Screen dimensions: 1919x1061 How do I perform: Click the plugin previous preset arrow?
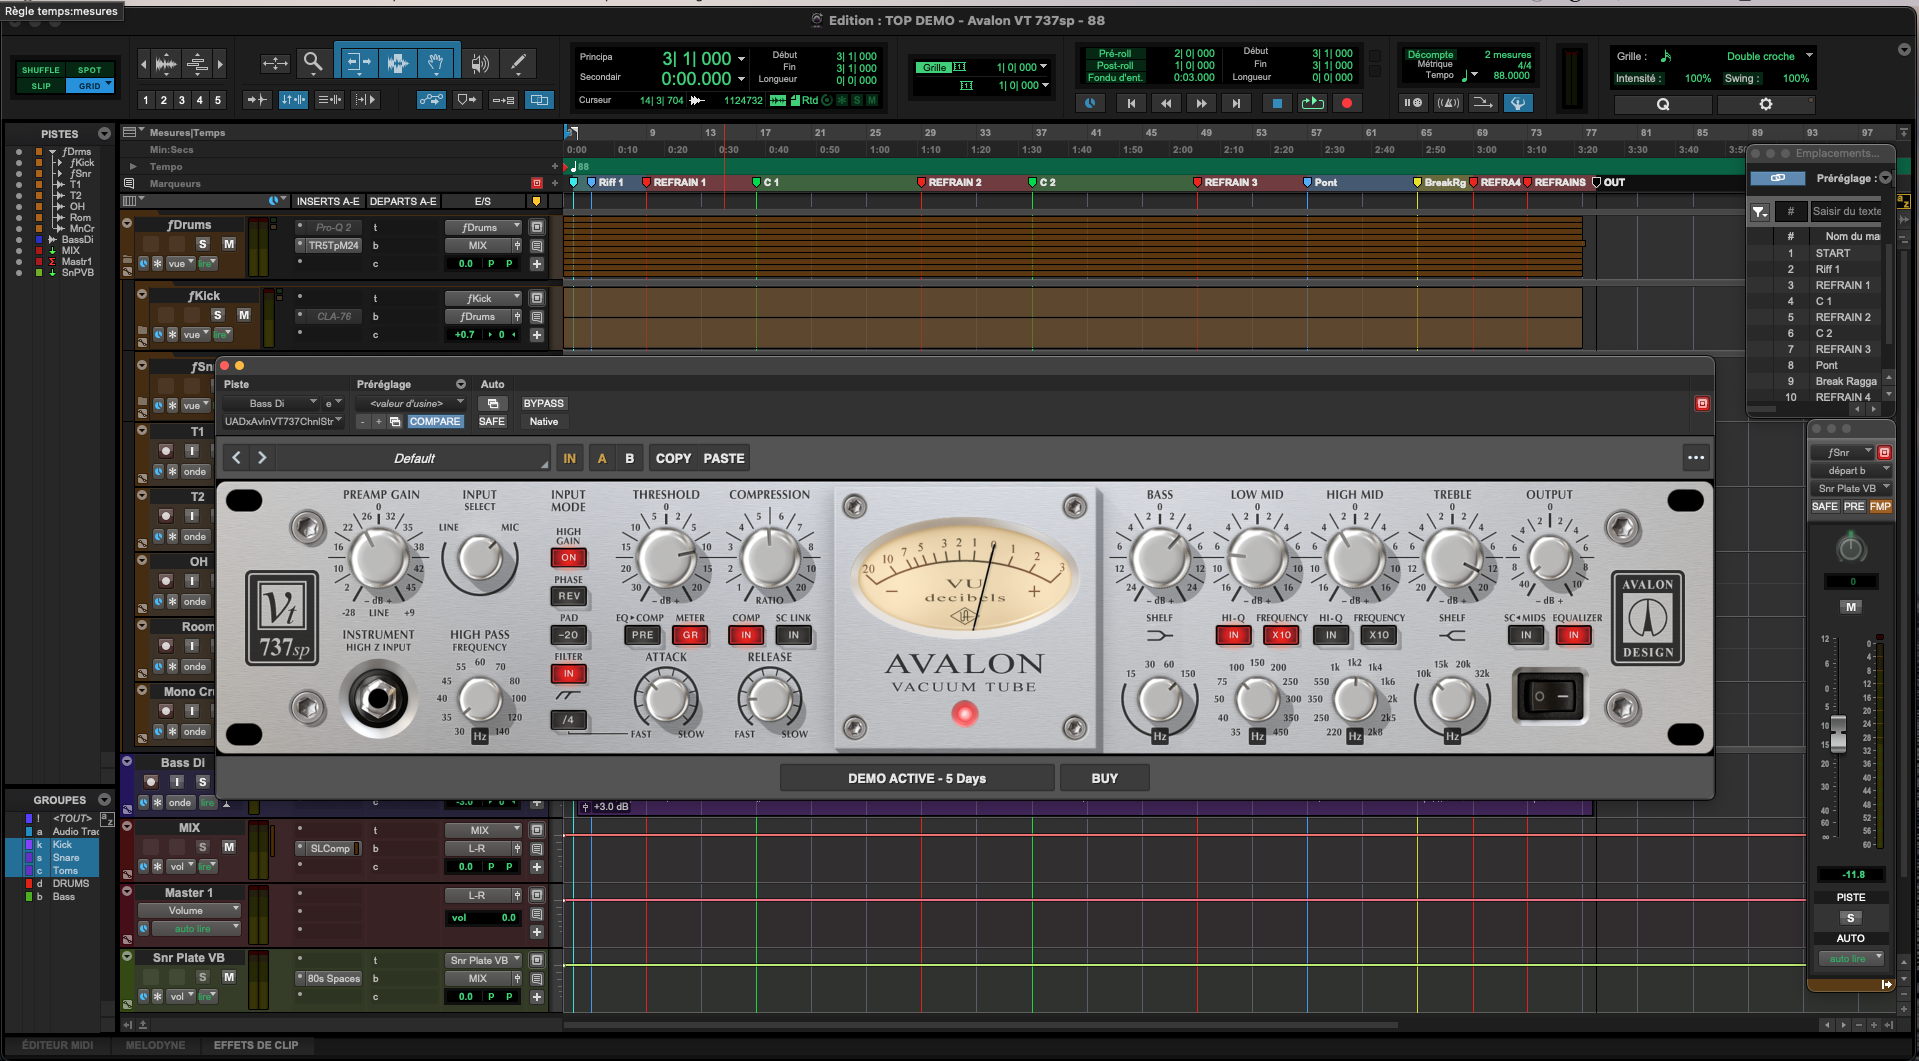(237, 458)
